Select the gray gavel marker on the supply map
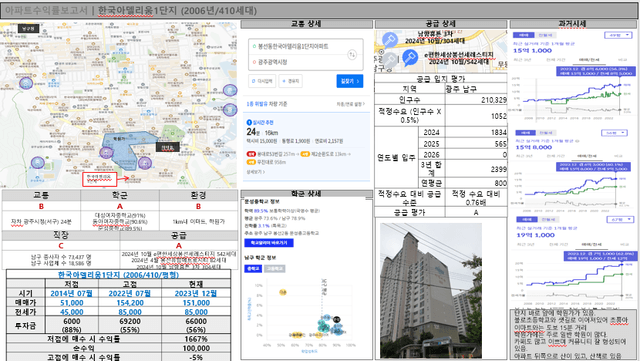The height and width of the screenshot is (361, 640). [390, 60]
